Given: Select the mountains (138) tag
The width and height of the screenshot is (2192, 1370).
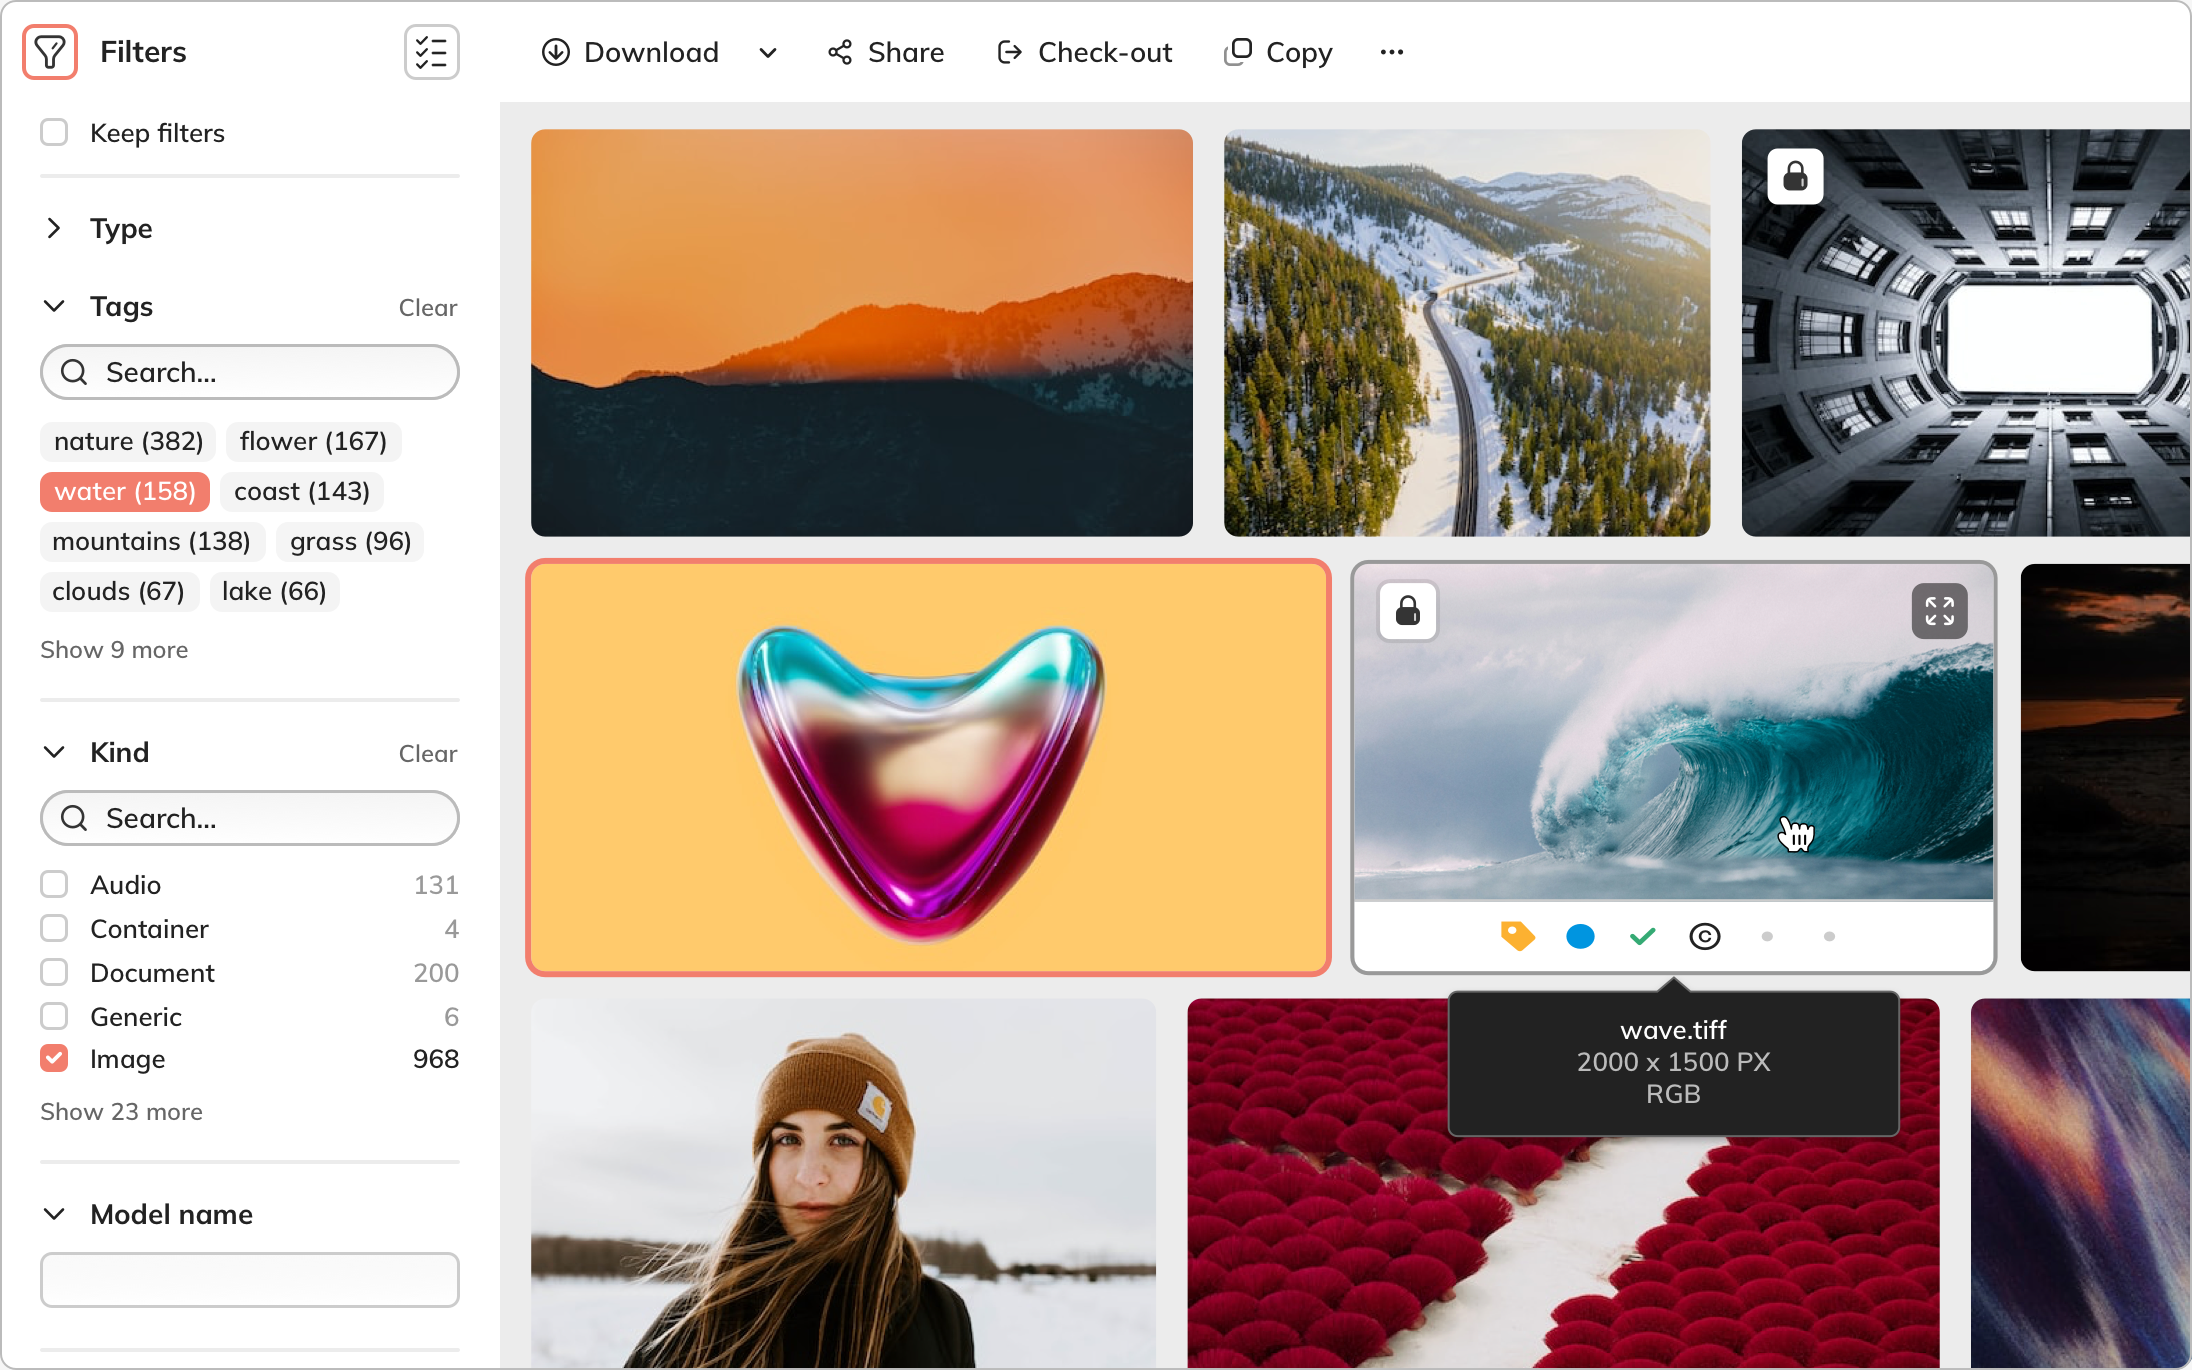Looking at the screenshot, I should [151, 541].
